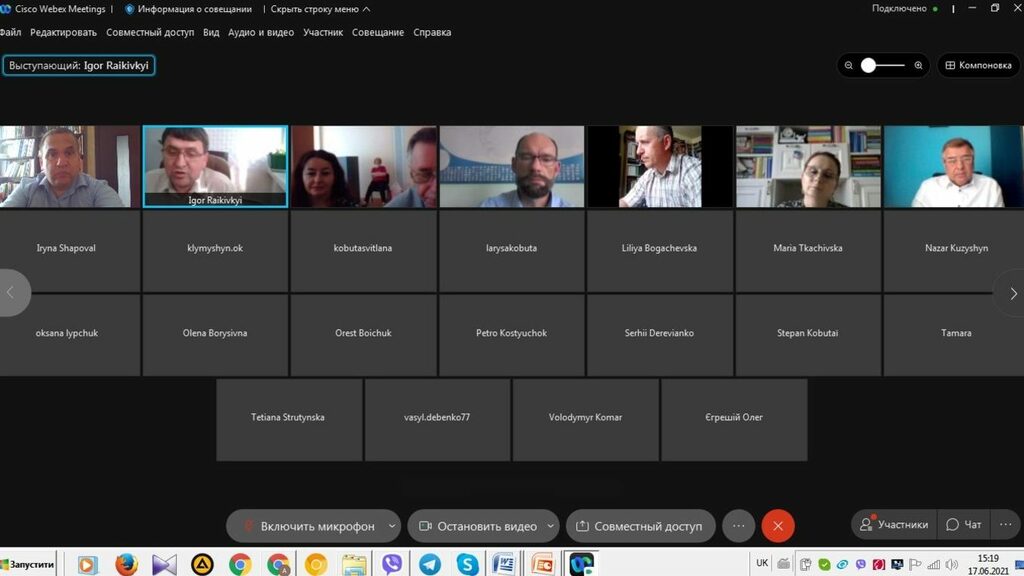Click the red leave meeting button
Image resolution: width=1024 pixels, height=576 pixels.
pos(778,526)
